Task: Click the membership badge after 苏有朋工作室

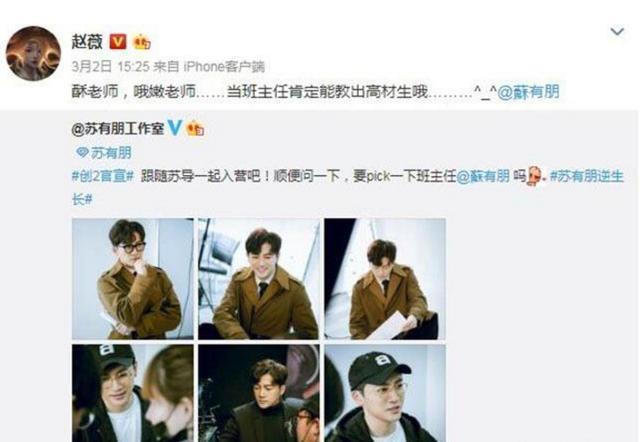Action: (195, 129)
